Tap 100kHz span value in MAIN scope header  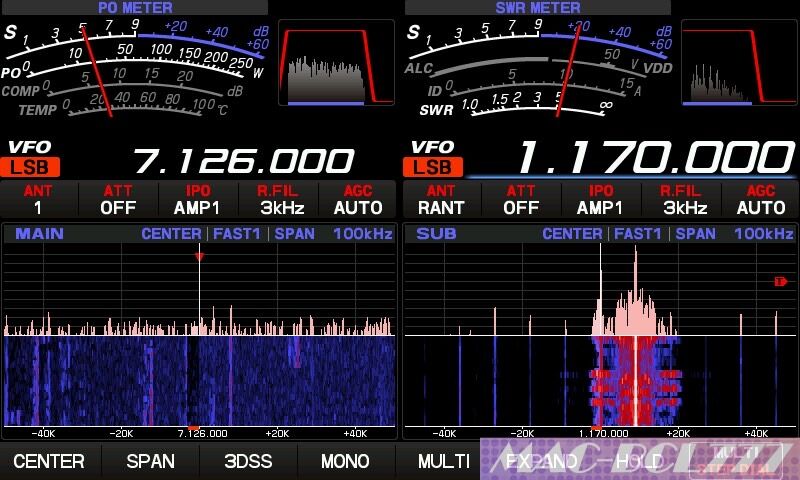click(363, 234)
